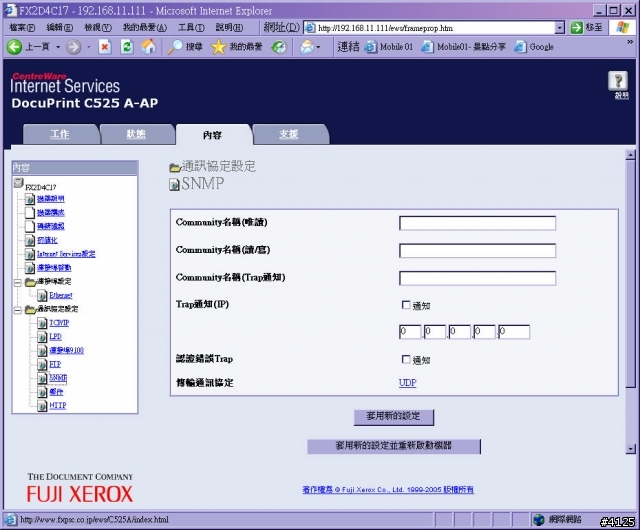640x530 pixels.
Task: Open the Internet Services設定 tree link
Action: click(66, 254)
